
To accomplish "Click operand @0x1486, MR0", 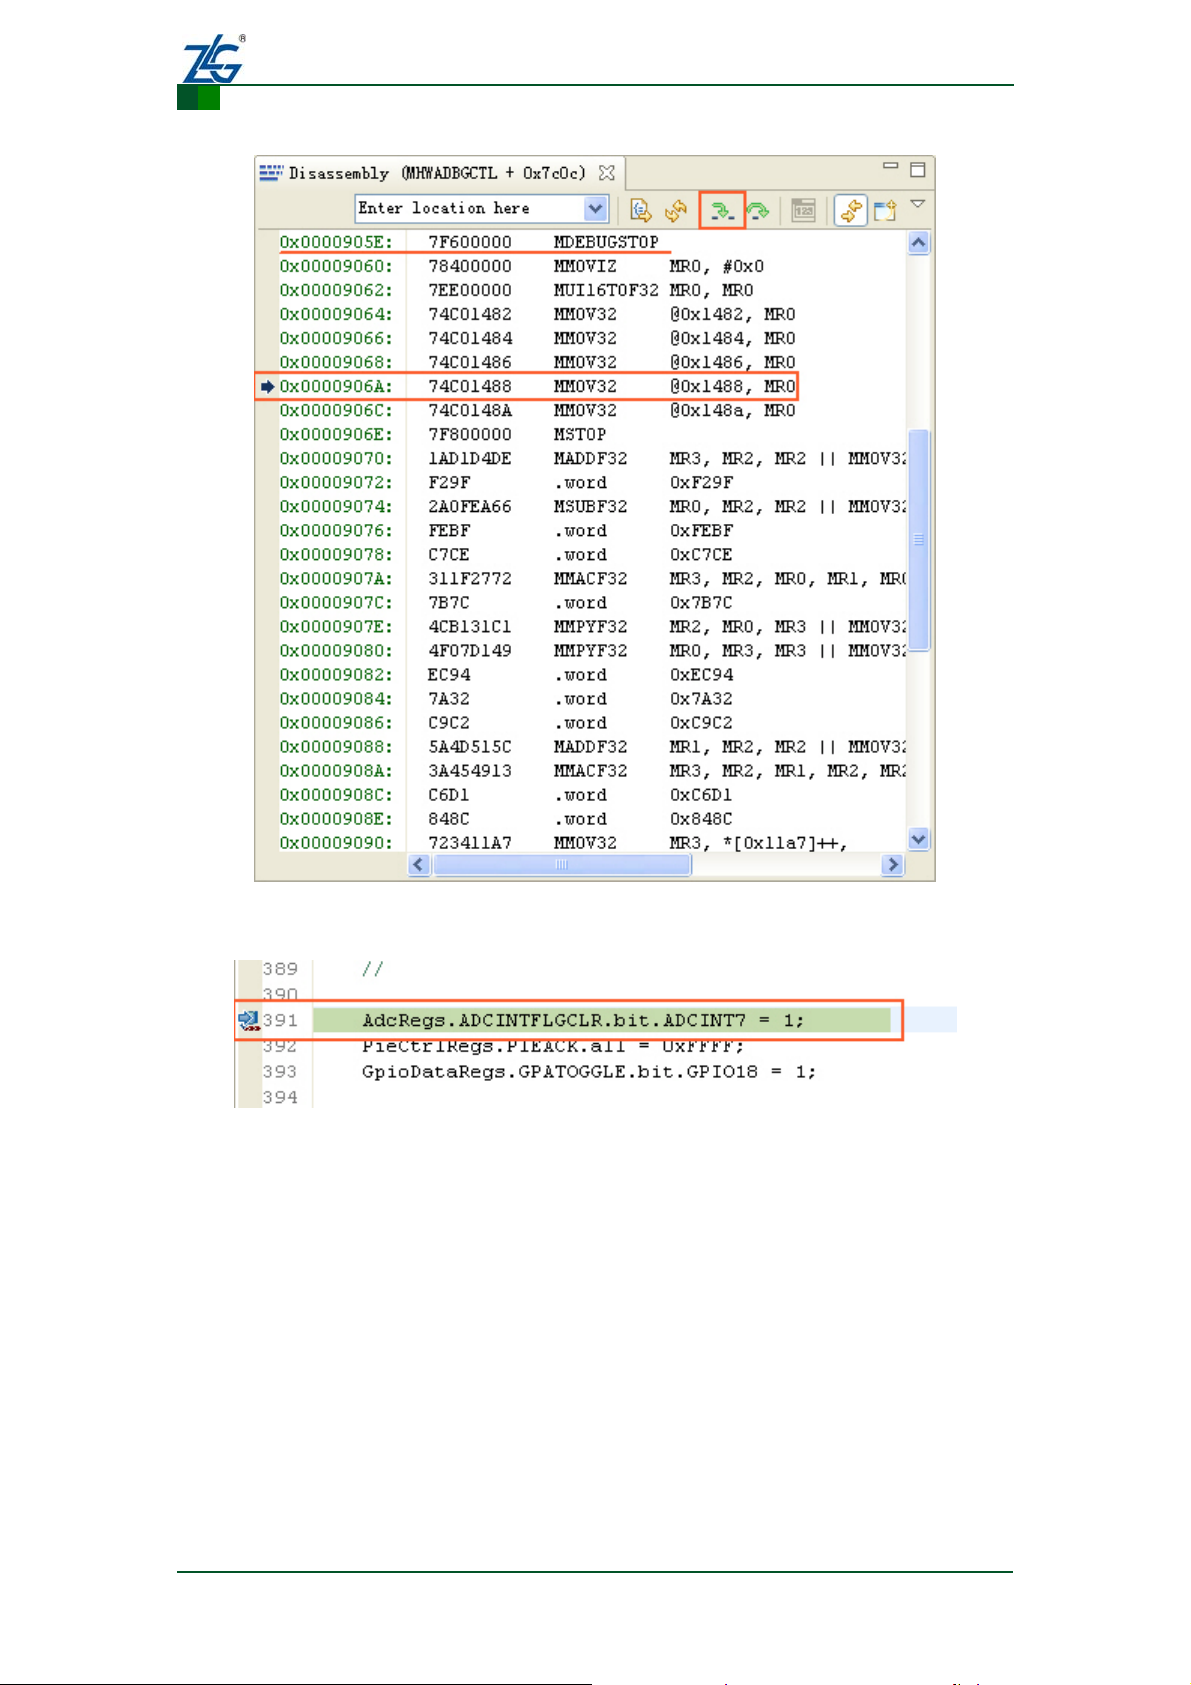I will 732,362.
